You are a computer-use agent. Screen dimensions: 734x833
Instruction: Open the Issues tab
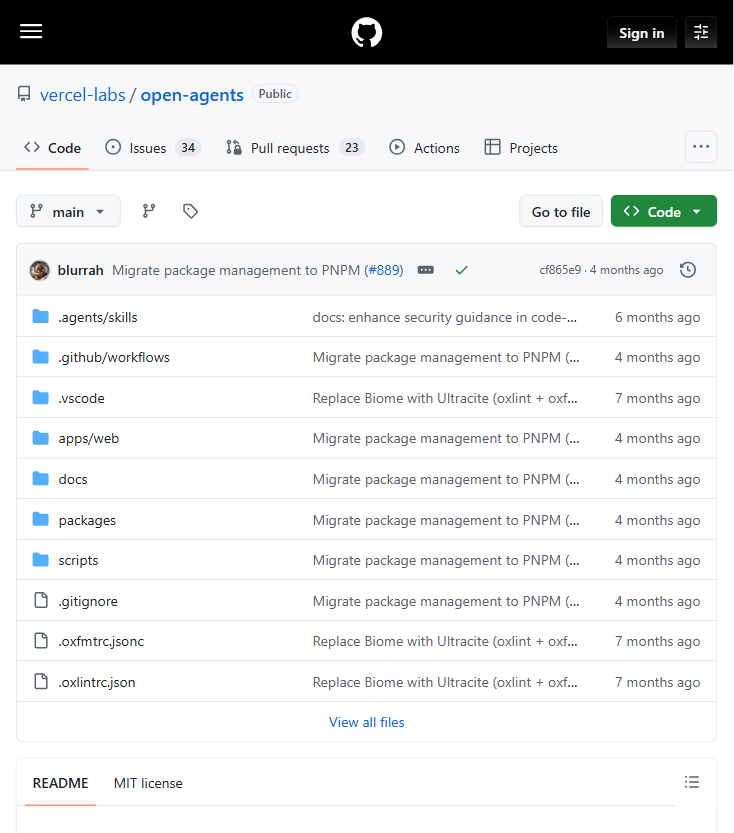(153, 148)
